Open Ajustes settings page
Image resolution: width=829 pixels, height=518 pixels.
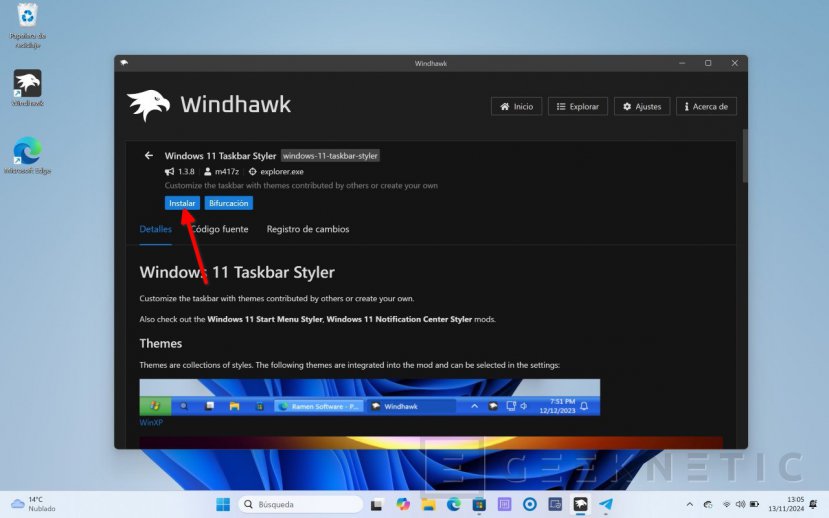coord(641,106)
